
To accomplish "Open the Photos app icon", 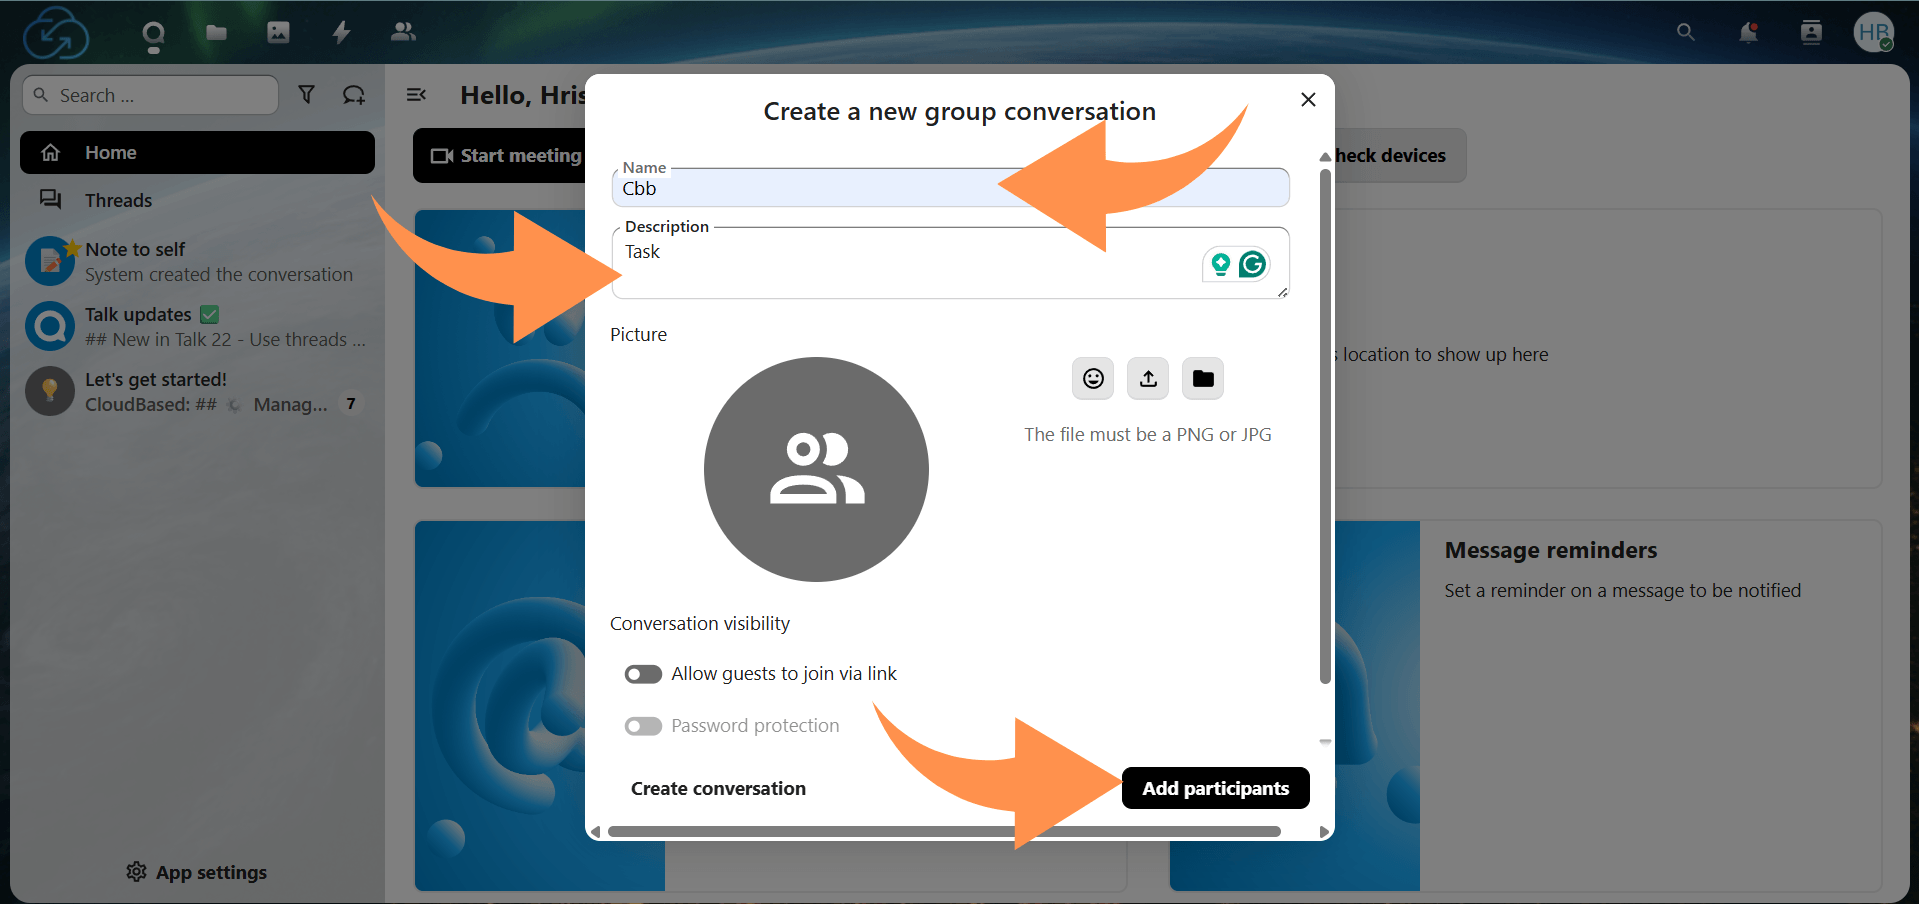I will point(278,33).
